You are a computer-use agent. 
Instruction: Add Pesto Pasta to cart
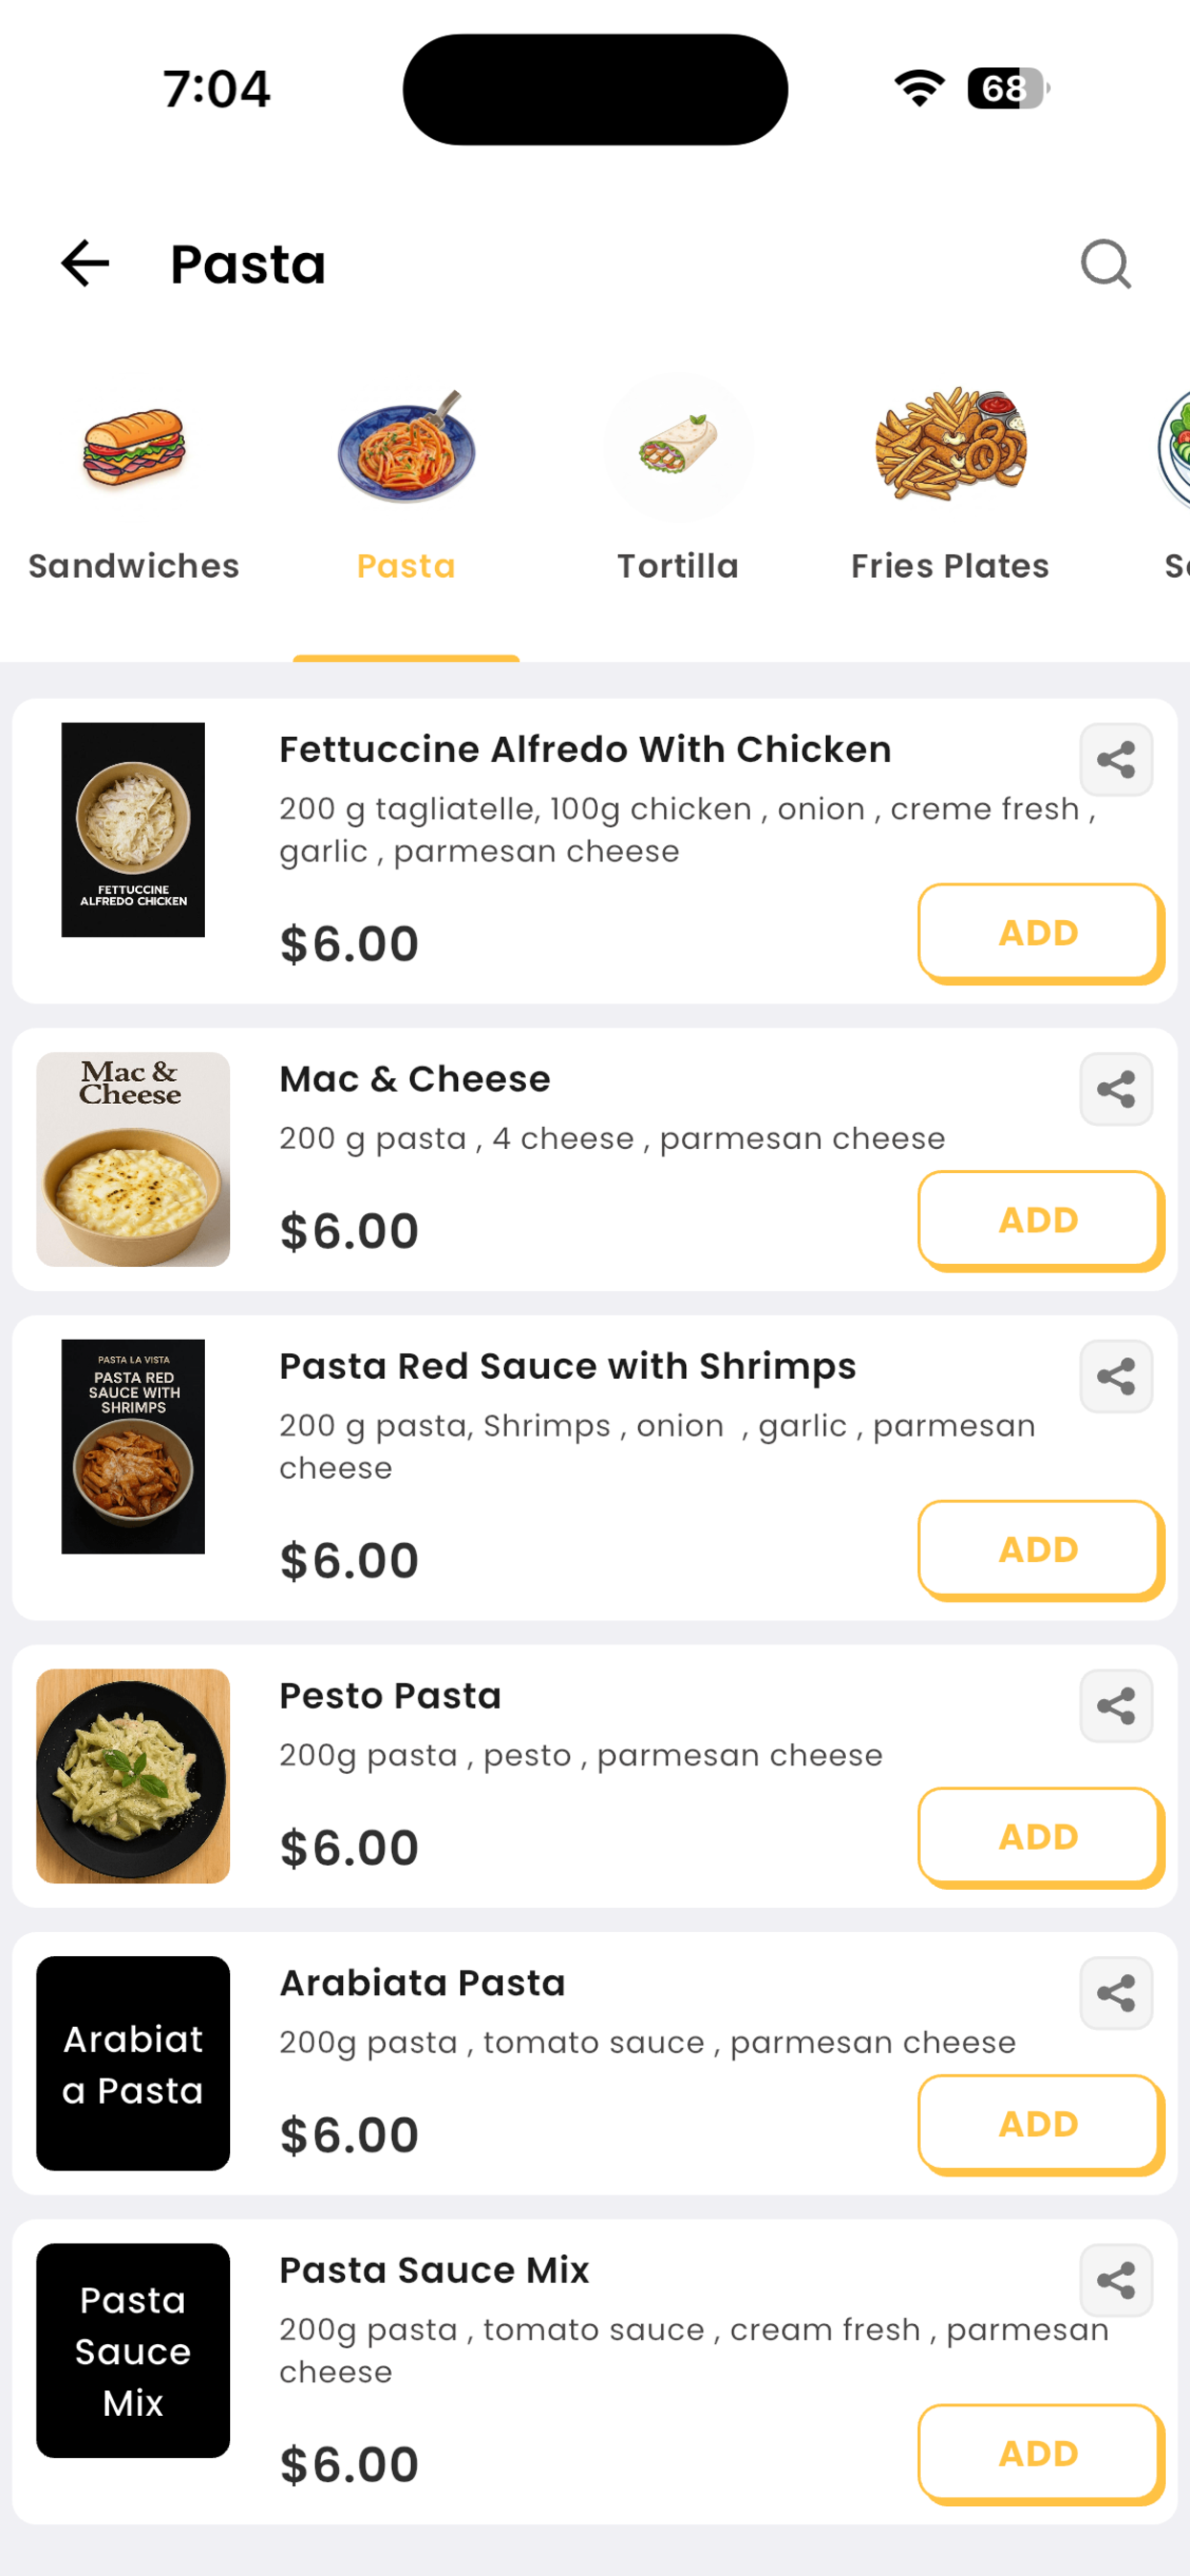tap(1040, 1837)
